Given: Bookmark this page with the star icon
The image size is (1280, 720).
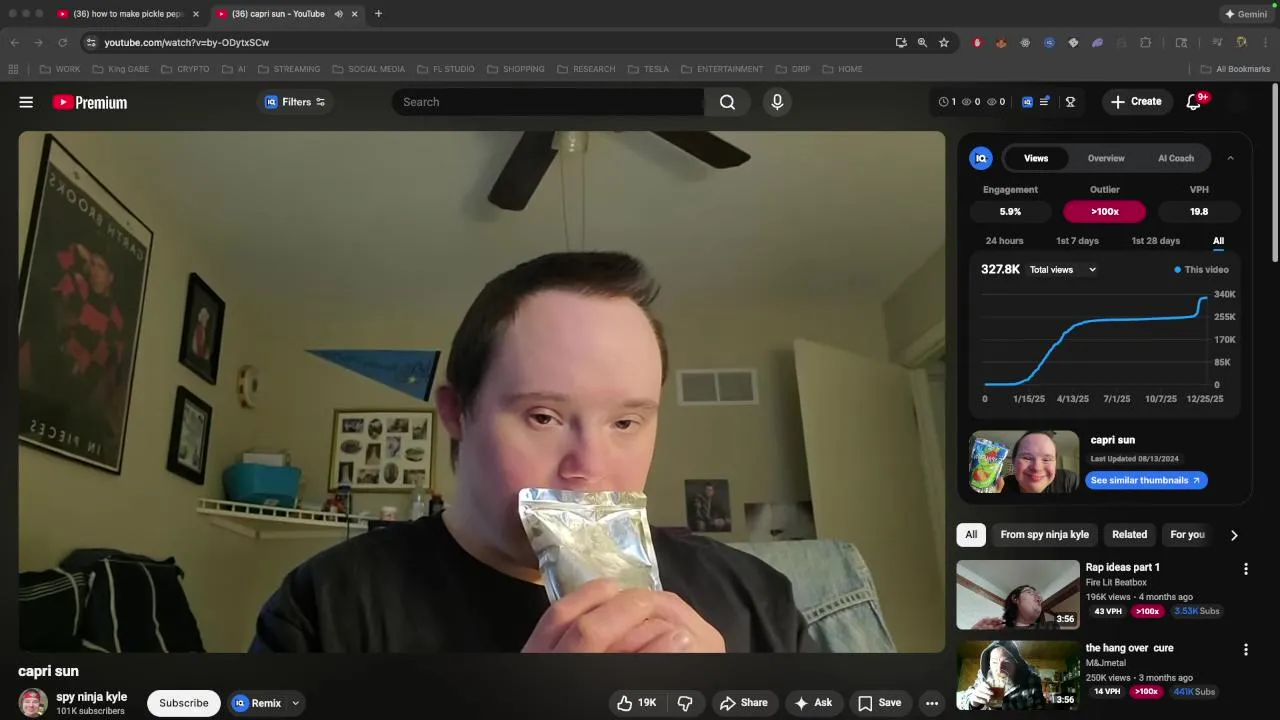Looking at the screenshot, I should coord(943,43).
